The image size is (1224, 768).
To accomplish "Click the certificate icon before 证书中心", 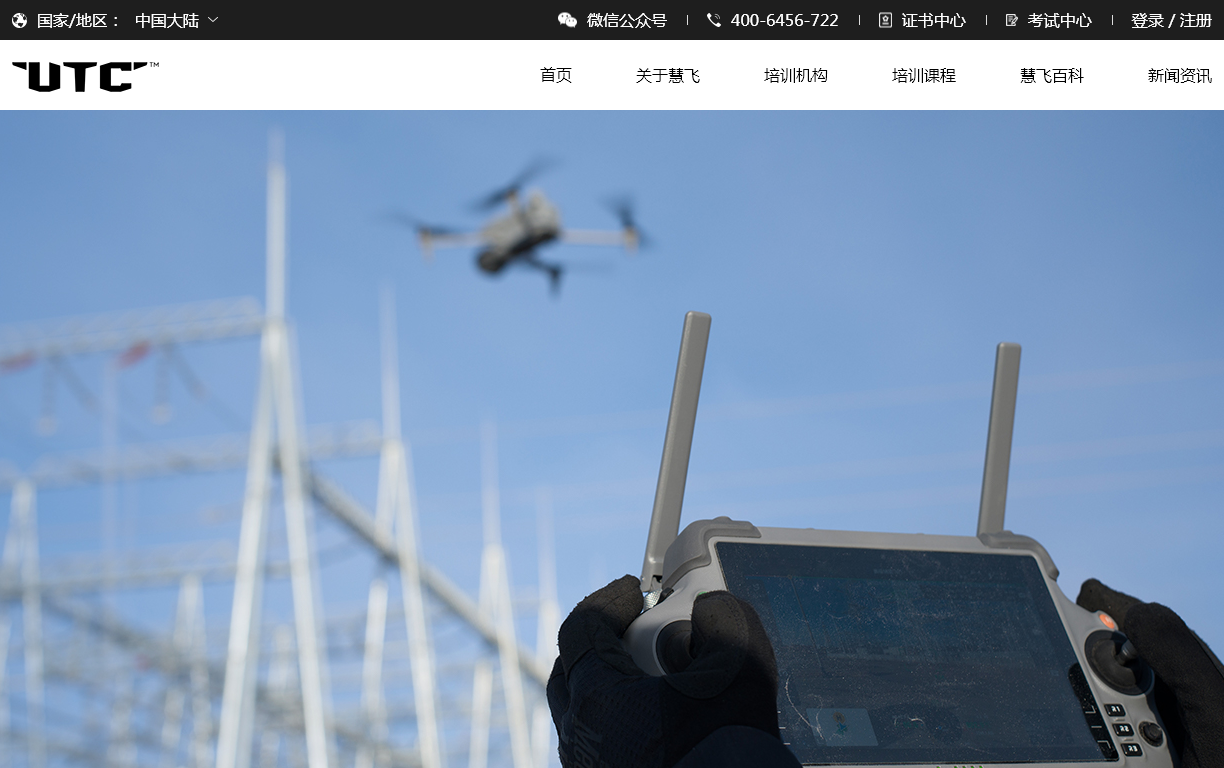I will (x=885, y=20).
